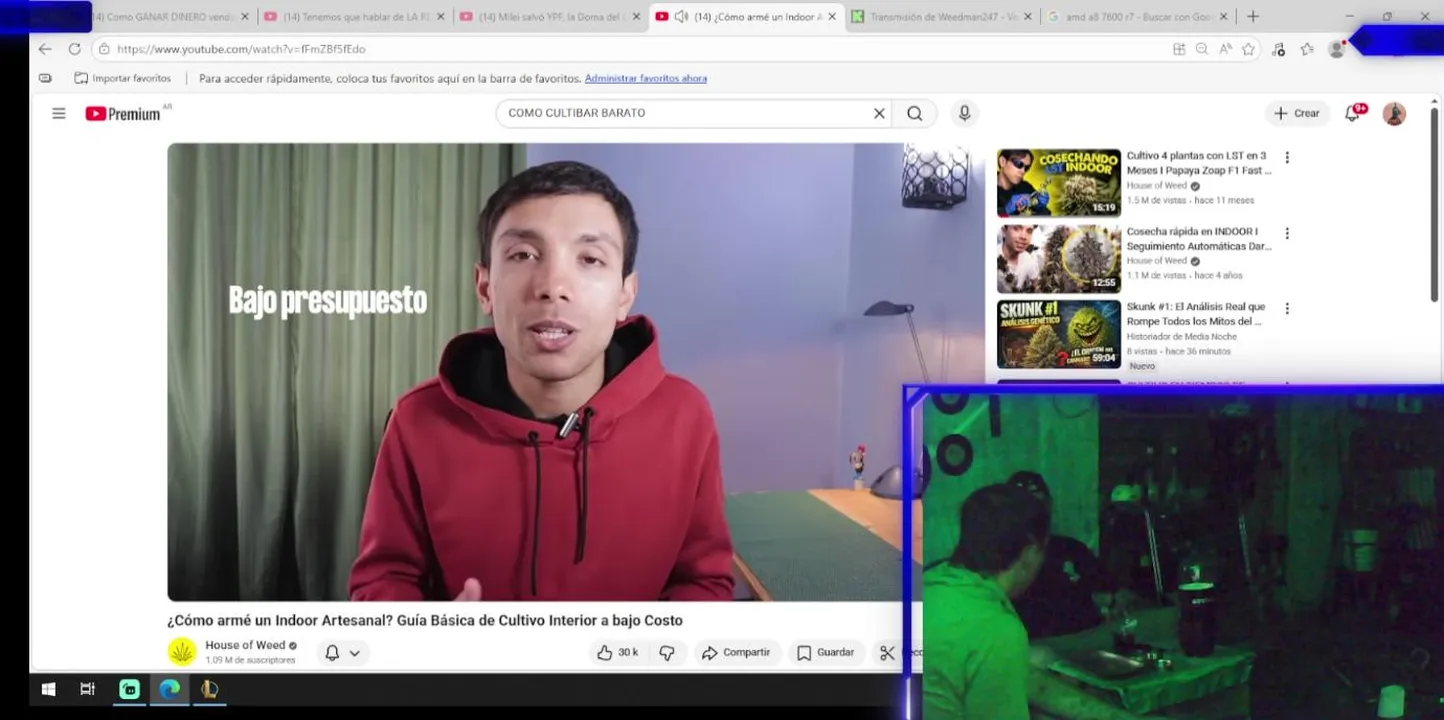Open clip scissors button under video
The height and width of the screenshot is (720, 1444).
click(887, 653)
